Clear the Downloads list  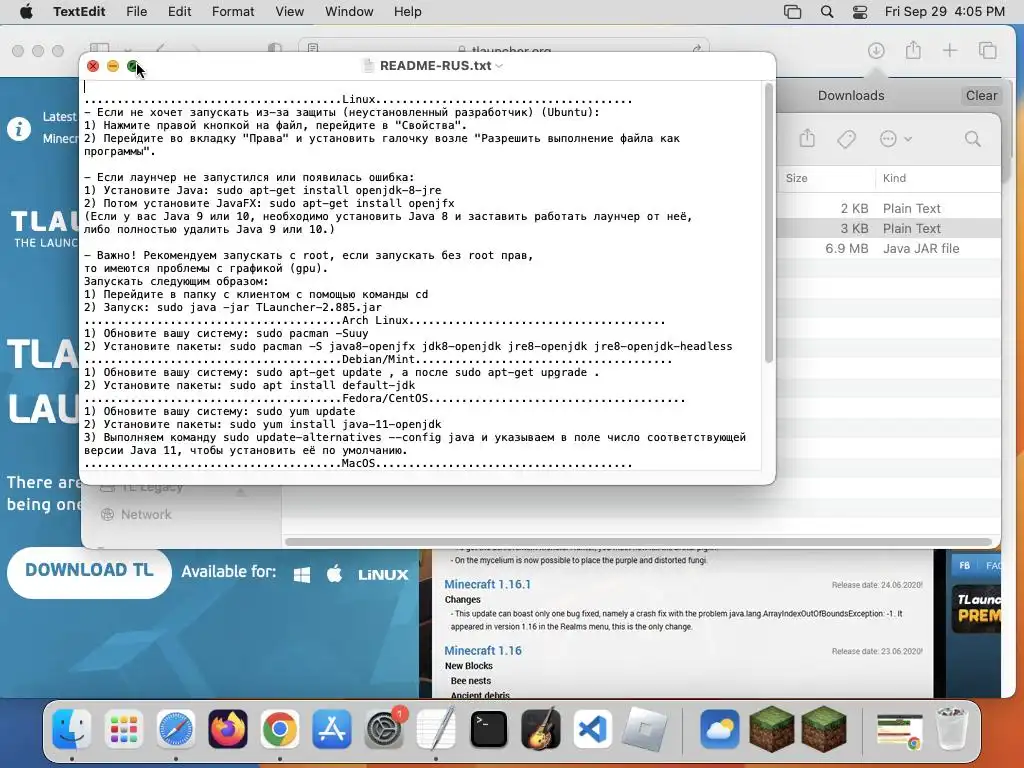point(981,95)
